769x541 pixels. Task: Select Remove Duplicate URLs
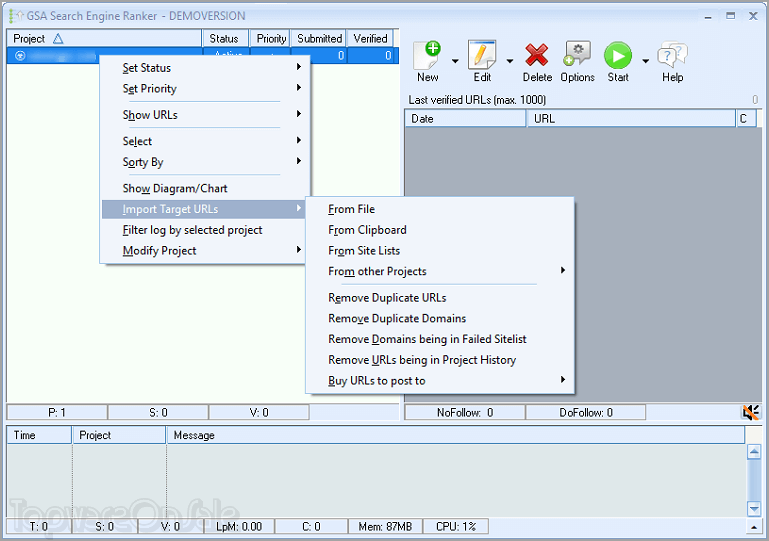pos(440,298)
